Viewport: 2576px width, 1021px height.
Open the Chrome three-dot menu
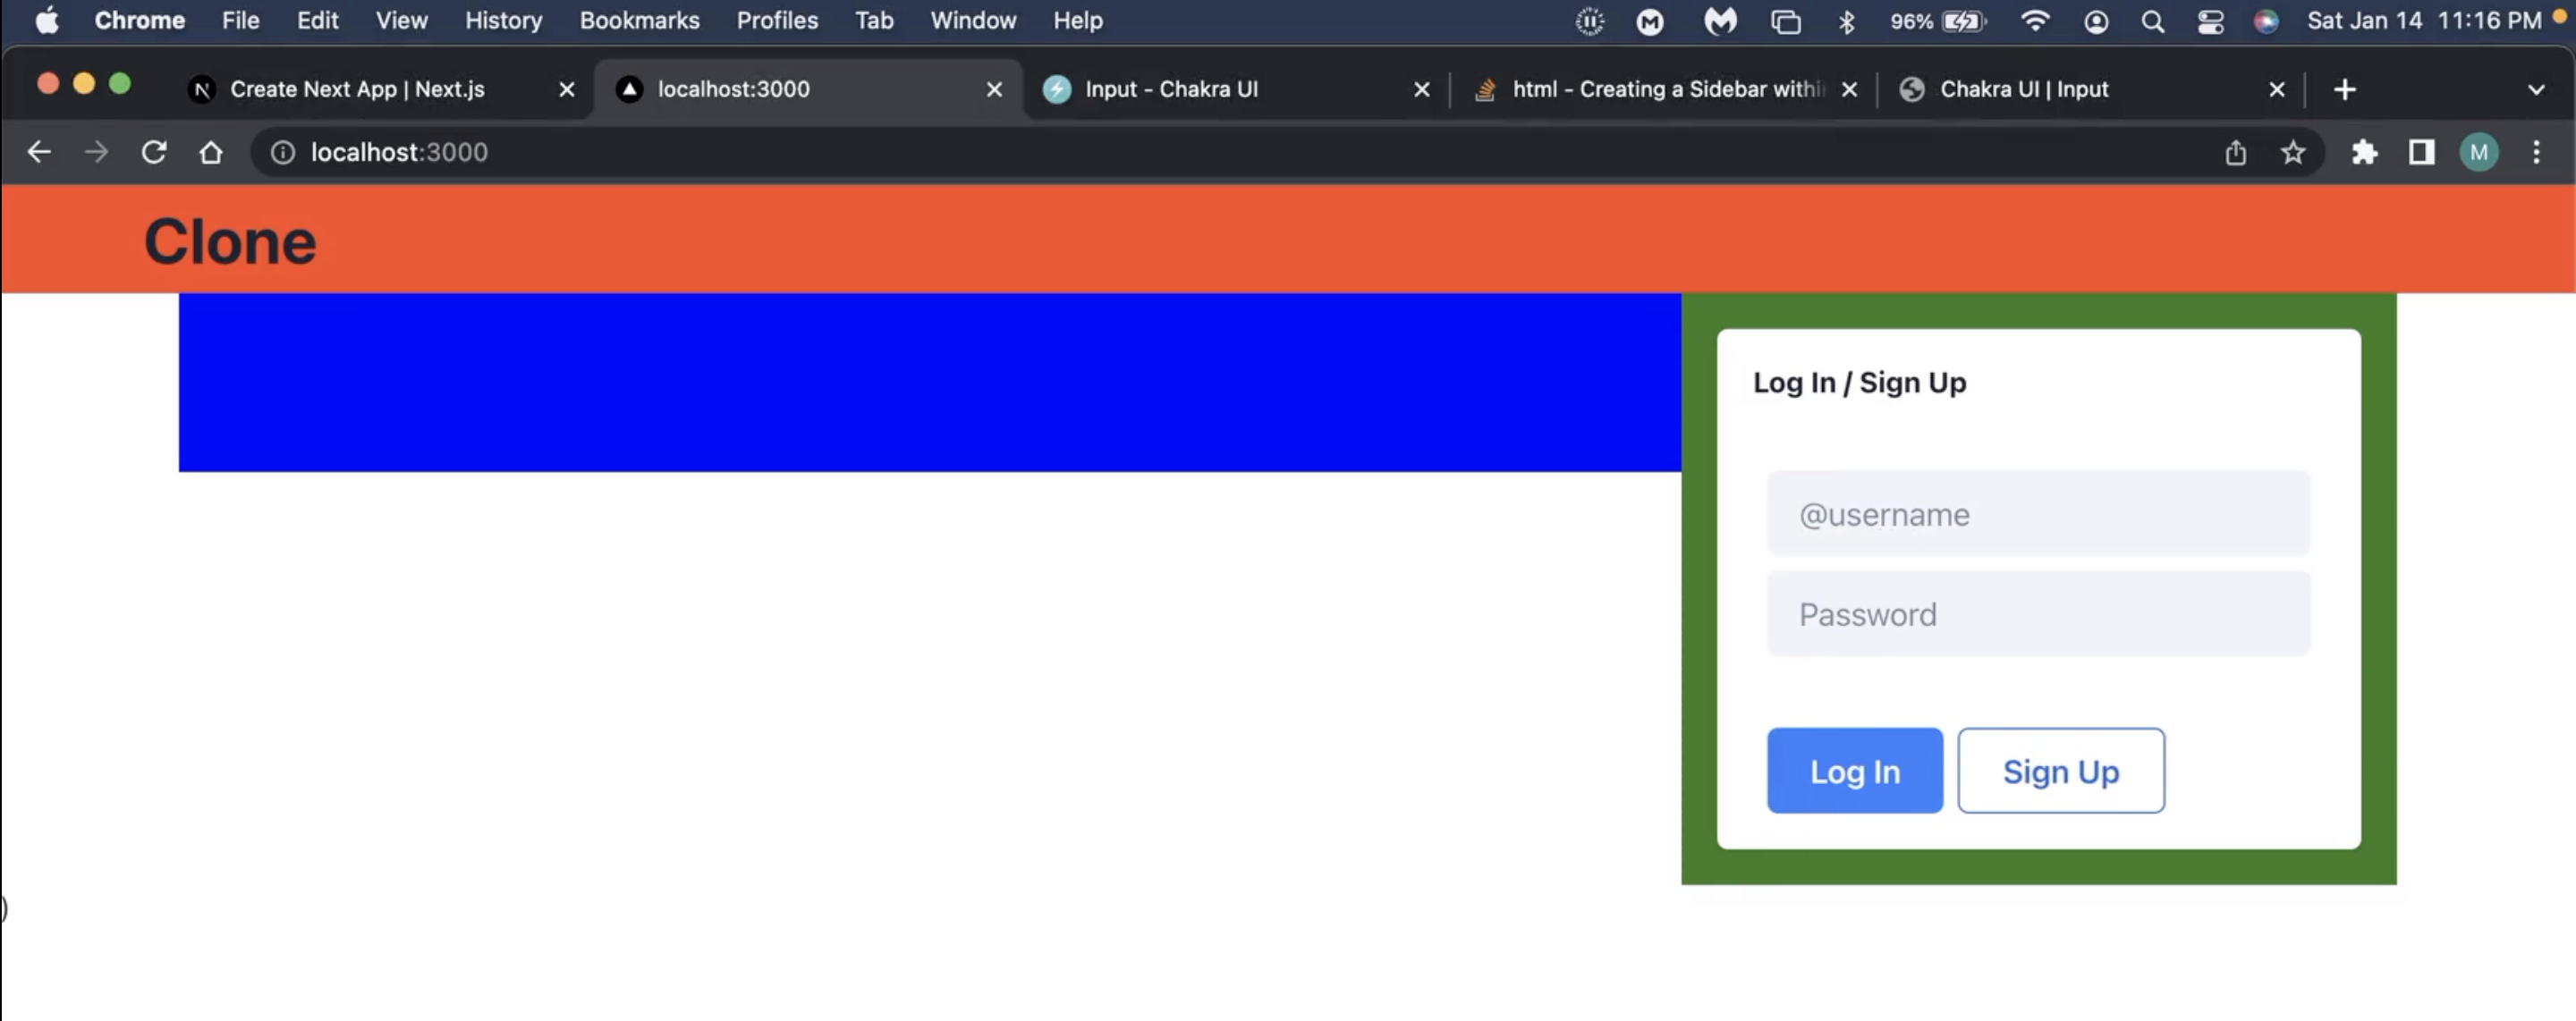(x=2538, y=152)
